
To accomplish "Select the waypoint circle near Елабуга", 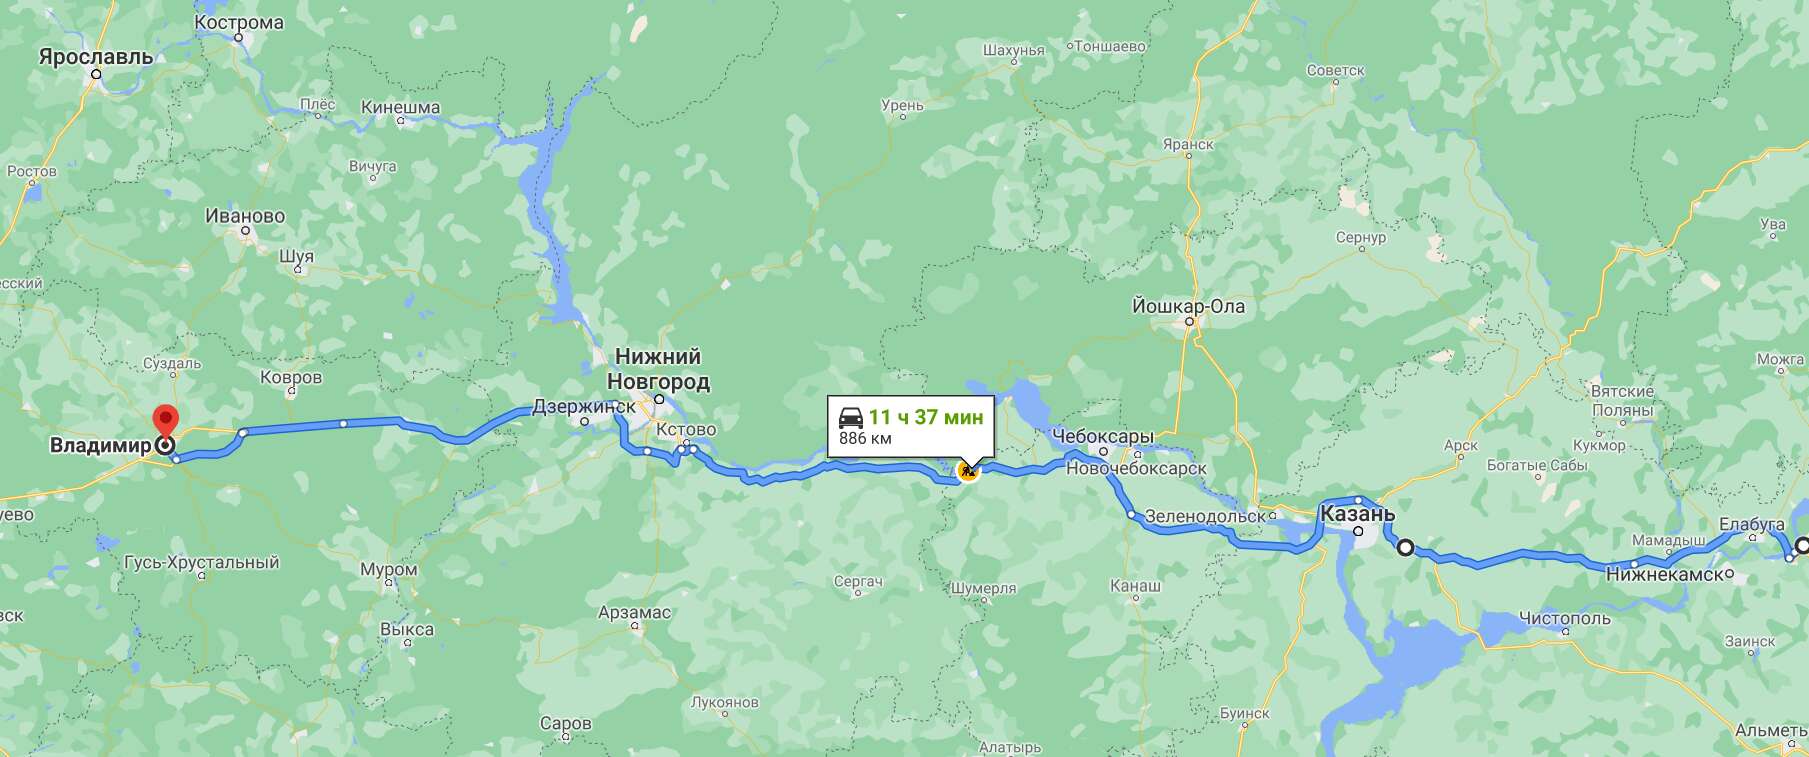I will pos(1801,546).
